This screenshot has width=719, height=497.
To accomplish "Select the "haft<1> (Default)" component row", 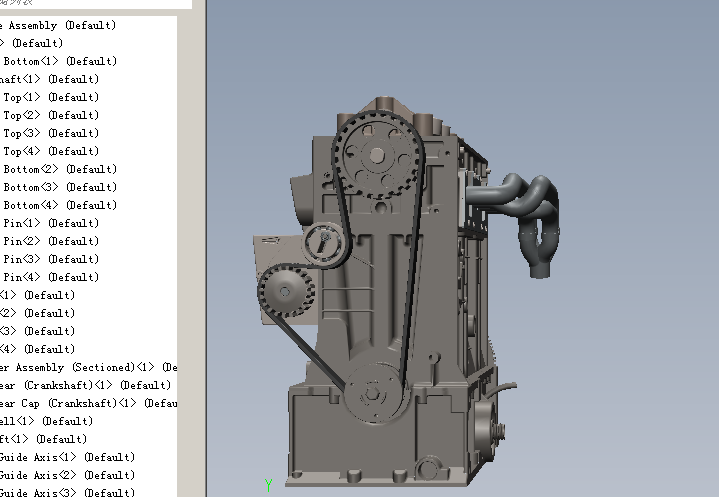I will 50,79.
